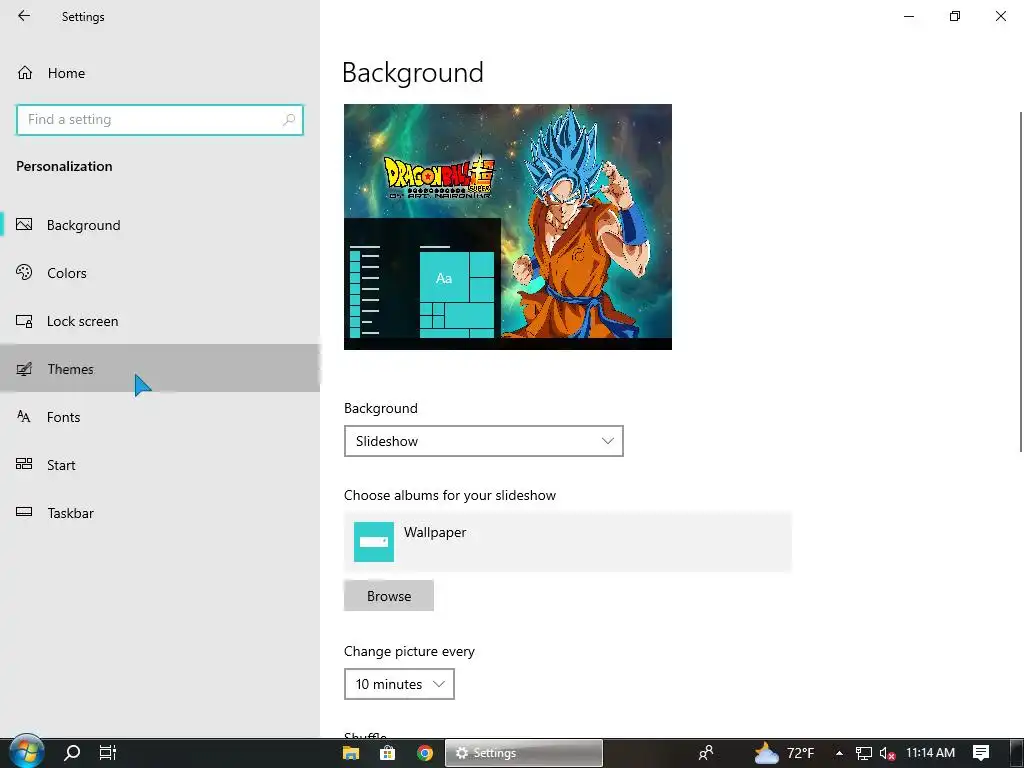
Task: Restore down the Settings window
Action: 955,16
